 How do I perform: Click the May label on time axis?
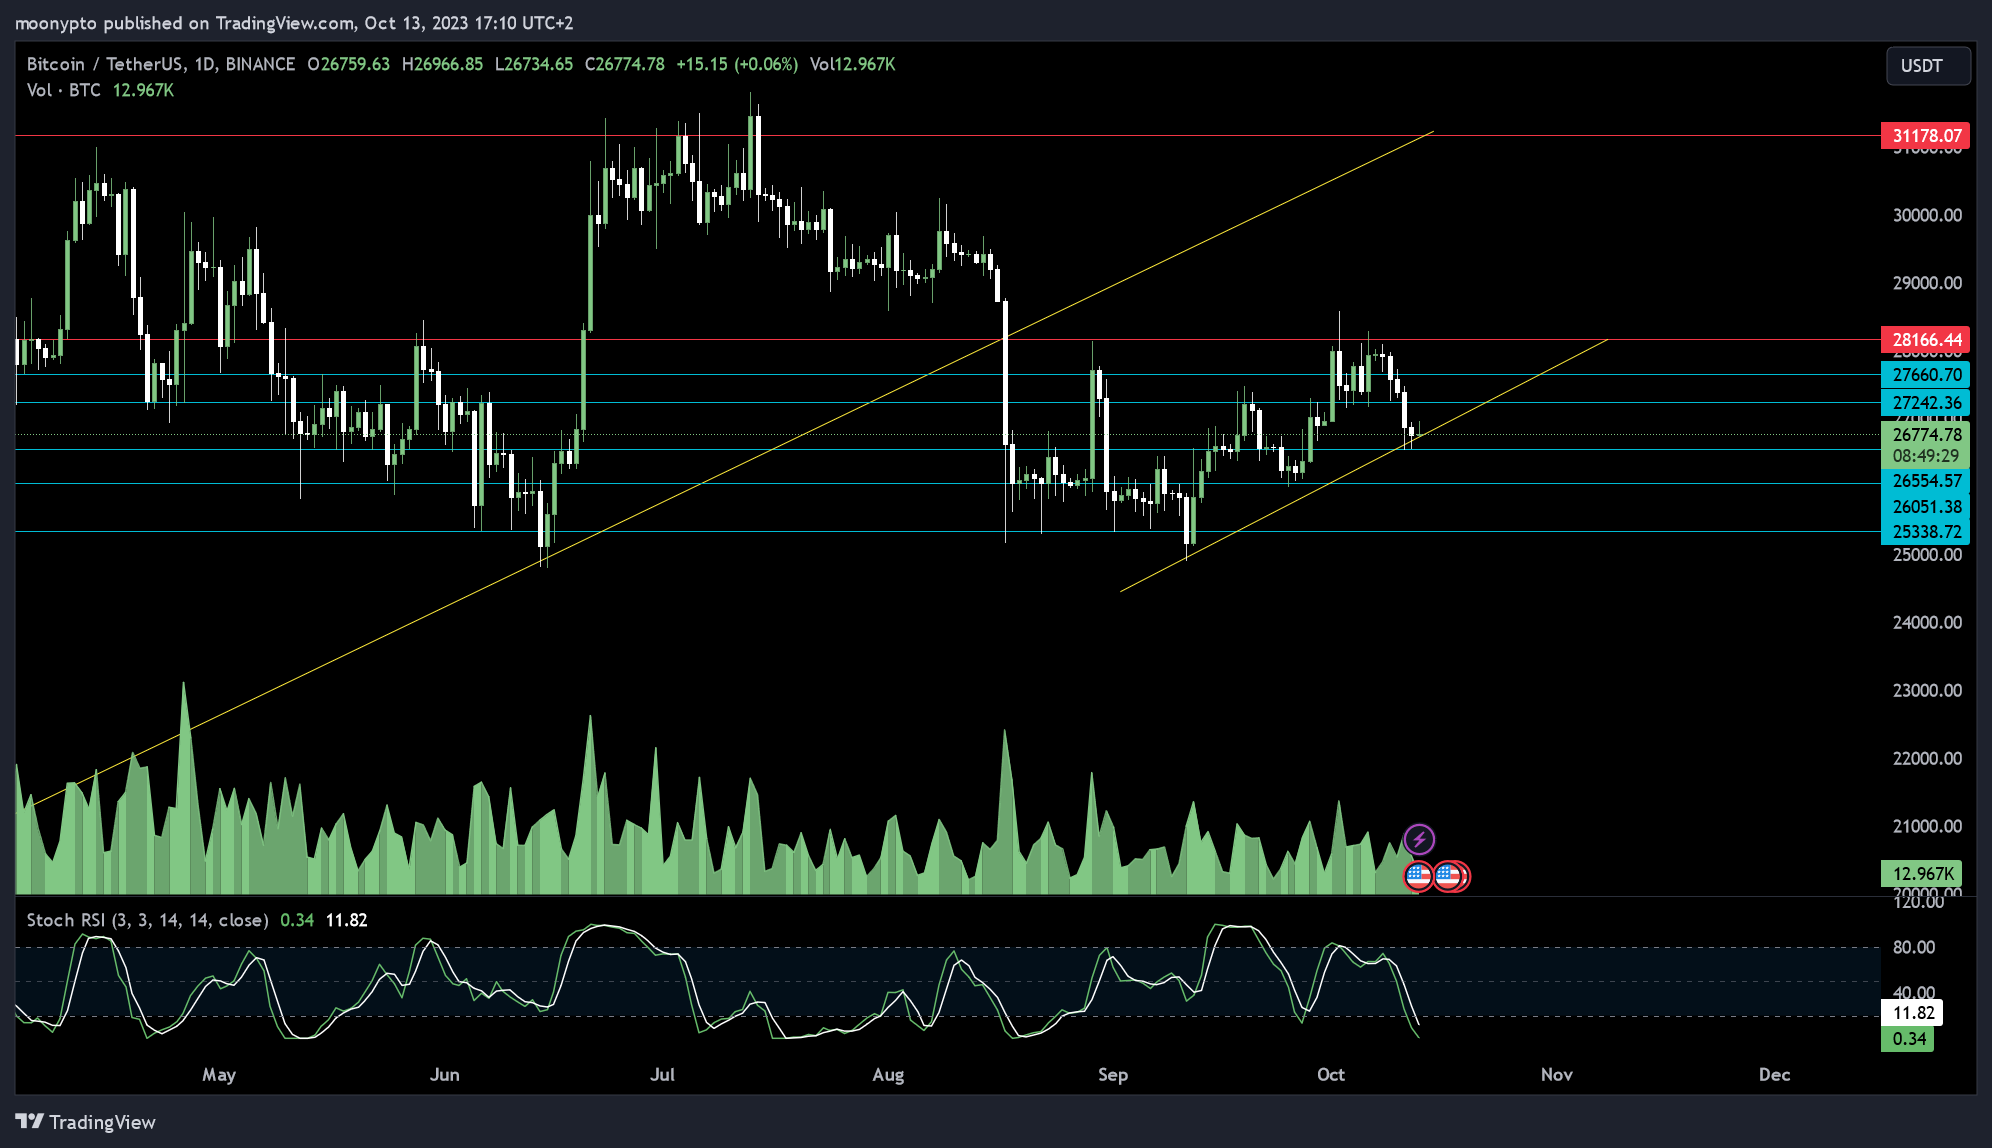coord(219,1075)
